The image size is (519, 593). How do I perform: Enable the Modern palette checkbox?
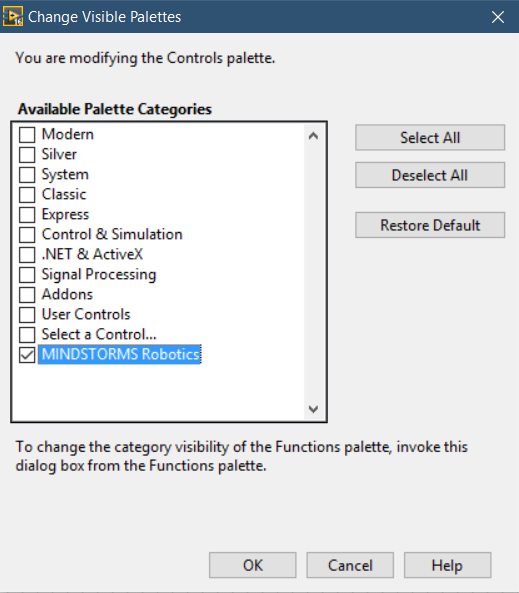27,135
